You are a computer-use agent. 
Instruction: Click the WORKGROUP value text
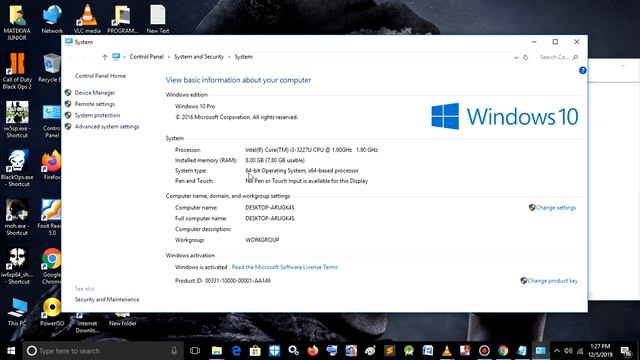click(262, 240)
